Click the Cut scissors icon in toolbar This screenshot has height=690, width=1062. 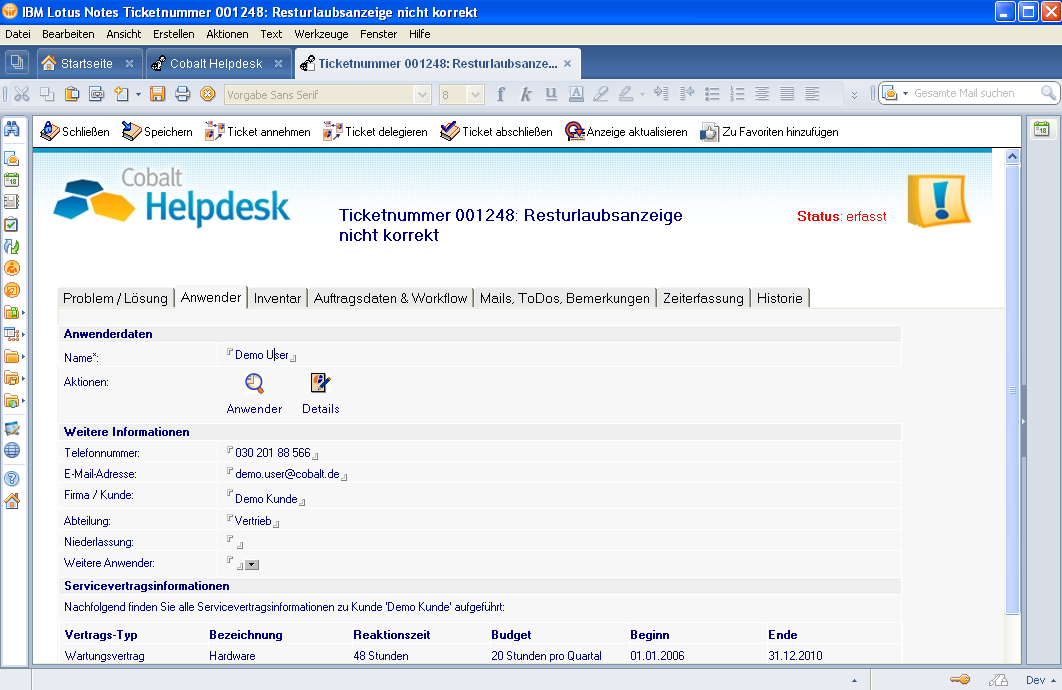point(22,94)
